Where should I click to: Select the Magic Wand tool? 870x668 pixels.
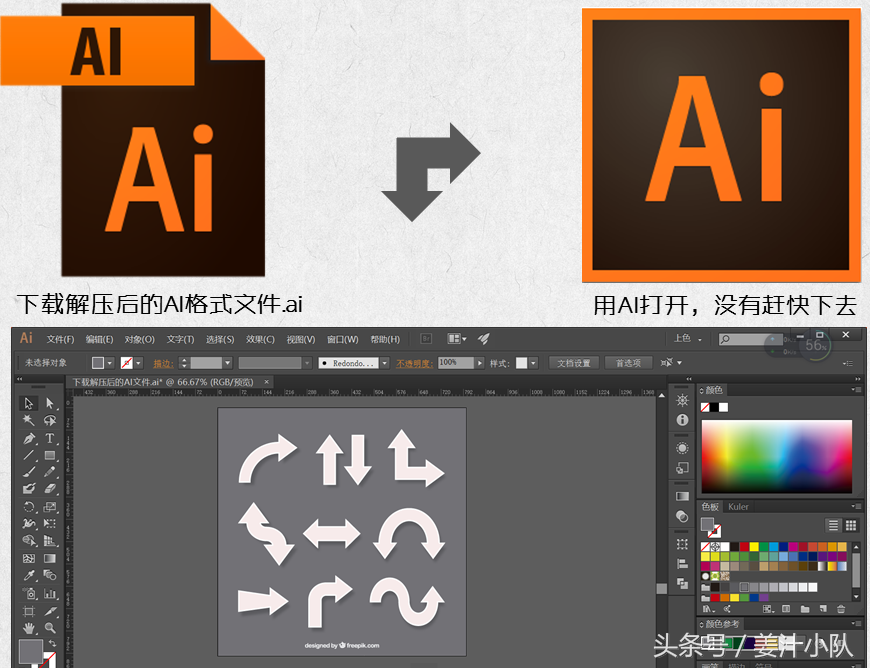coord(29,420)
